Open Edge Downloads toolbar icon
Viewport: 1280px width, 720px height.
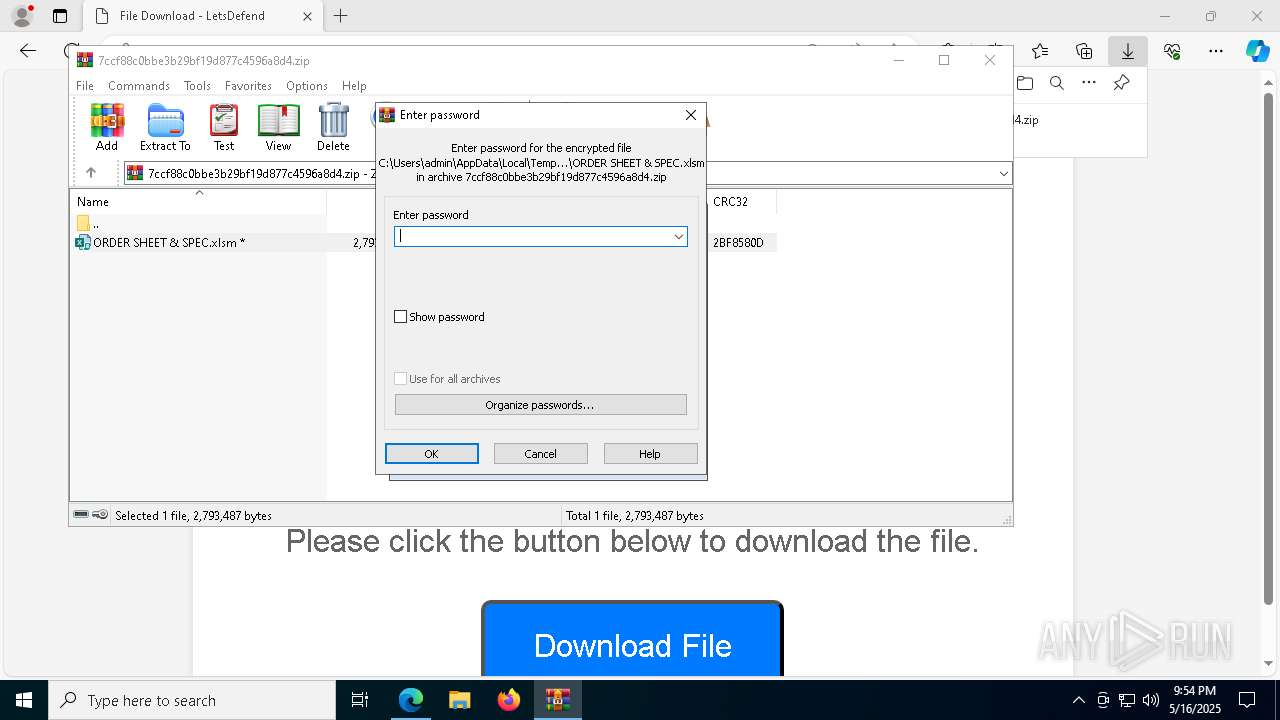point(1127,51)
